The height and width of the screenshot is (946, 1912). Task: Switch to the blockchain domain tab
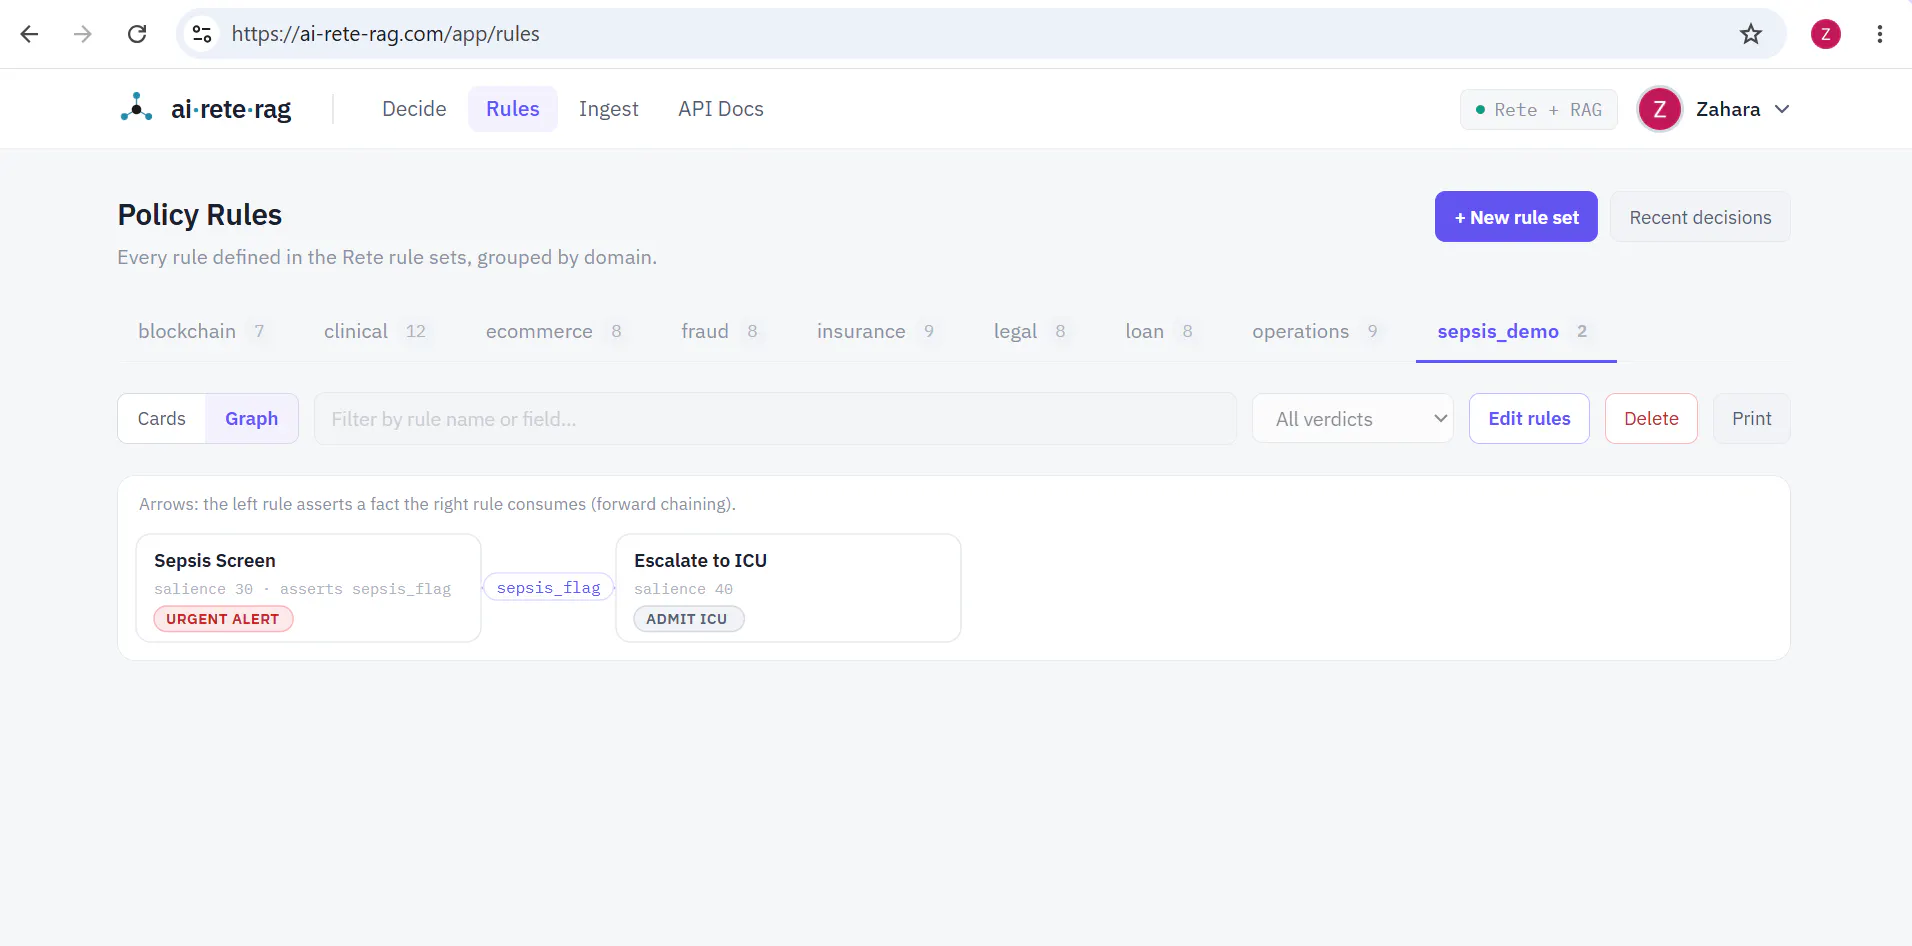click(203, 331)
